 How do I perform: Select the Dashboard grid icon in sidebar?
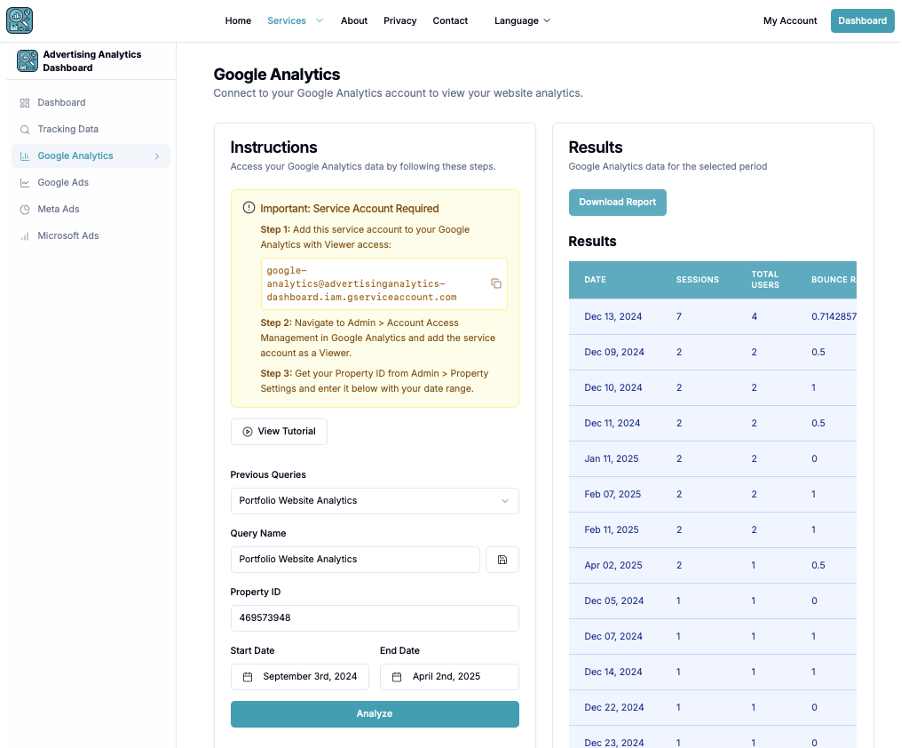22,102
